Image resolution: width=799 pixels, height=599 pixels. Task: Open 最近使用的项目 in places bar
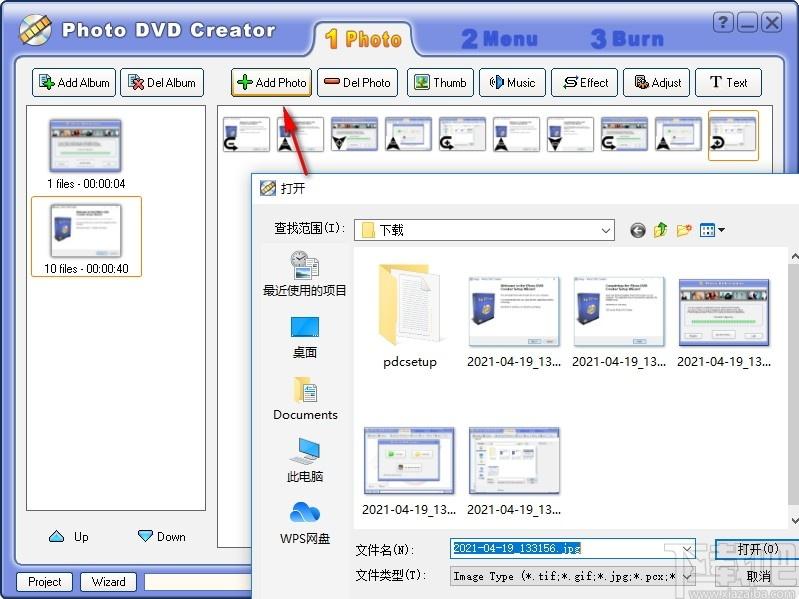pos(305,274)
